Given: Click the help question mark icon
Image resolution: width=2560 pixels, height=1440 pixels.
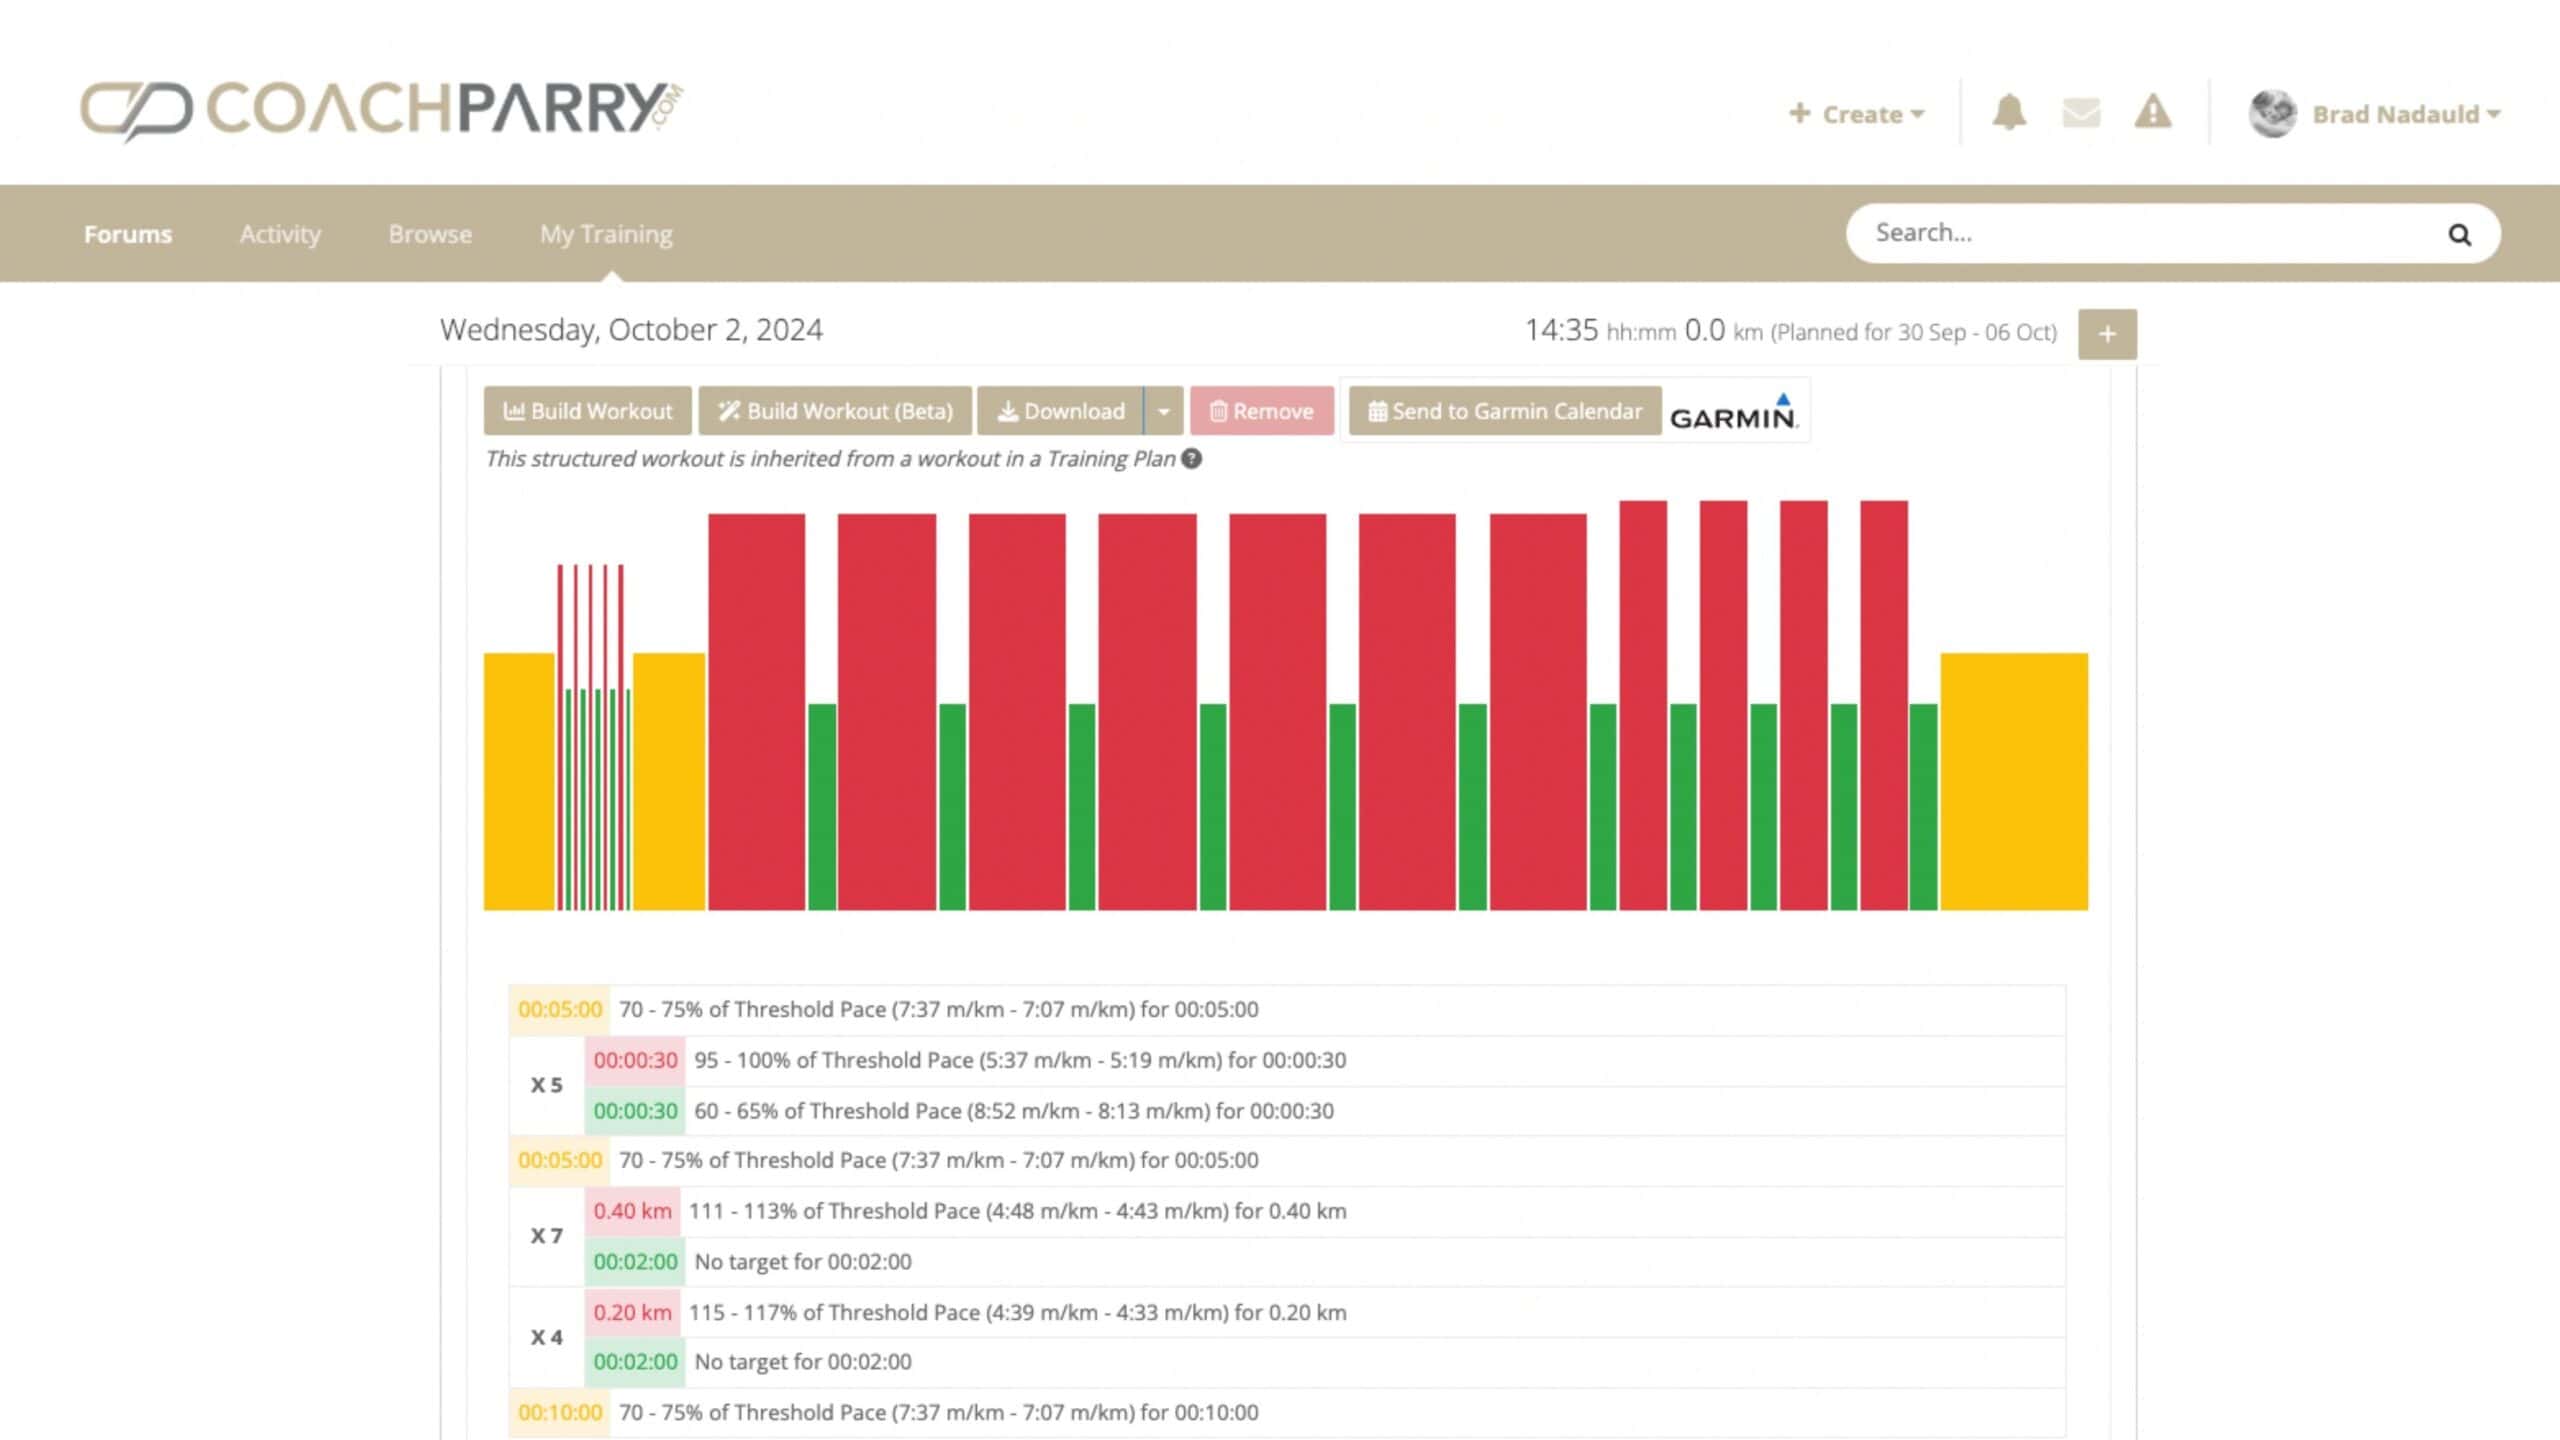Looking at the screenshot, I should coord(1191,459).
